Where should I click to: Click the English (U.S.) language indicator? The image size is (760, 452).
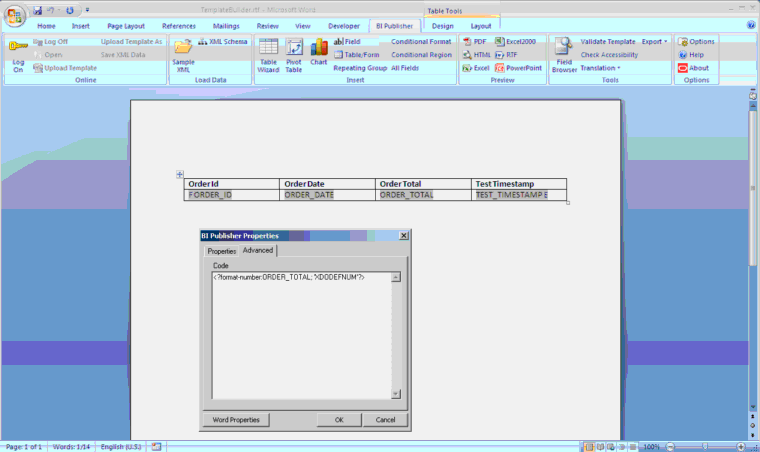(121, 447)
